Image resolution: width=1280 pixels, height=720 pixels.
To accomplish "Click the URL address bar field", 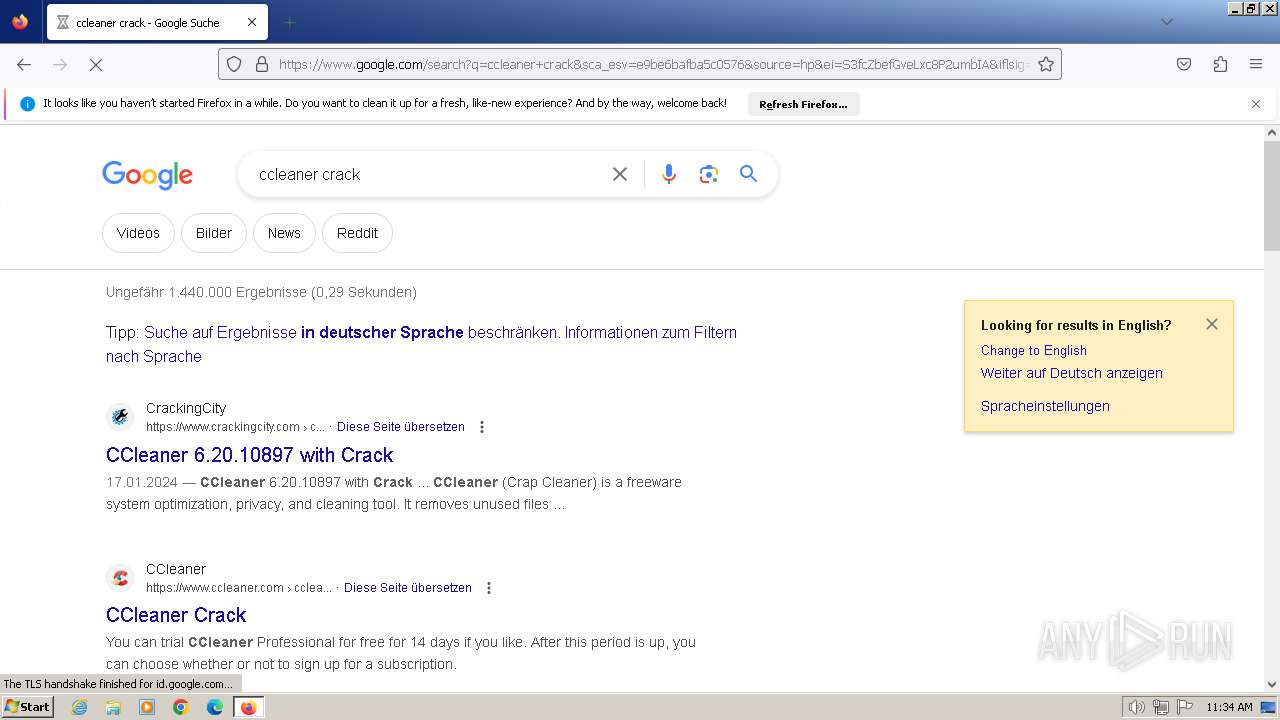I will click(639, 64).
